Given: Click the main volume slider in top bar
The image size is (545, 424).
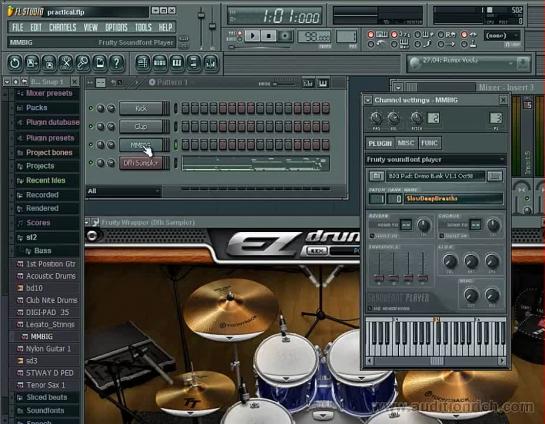Looking at the screenshot, I should pos(201,15).
